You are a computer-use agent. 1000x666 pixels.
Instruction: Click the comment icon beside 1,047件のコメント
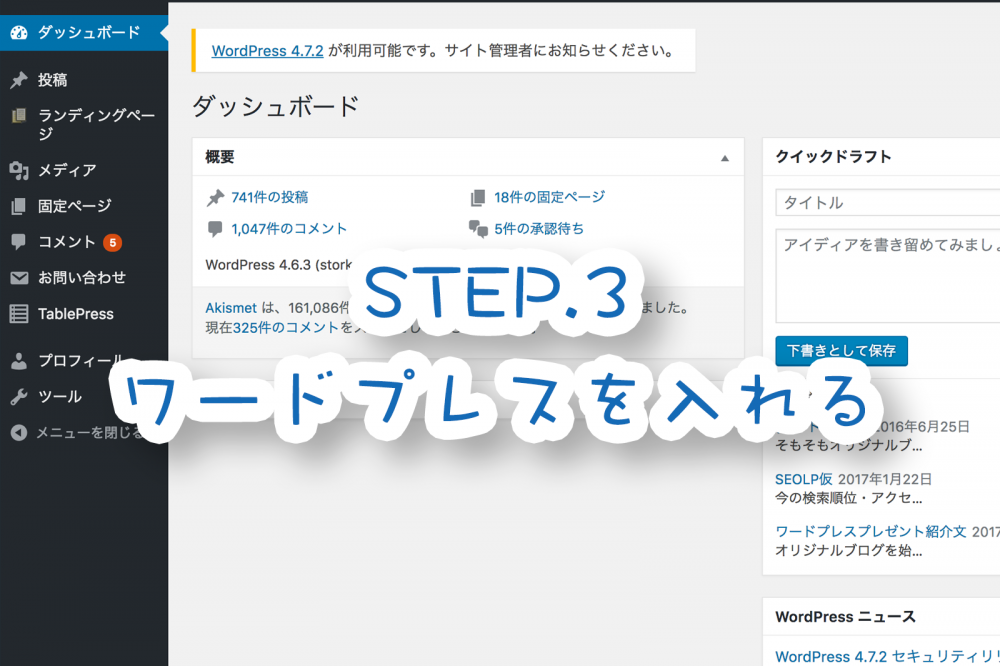point(215,229)
